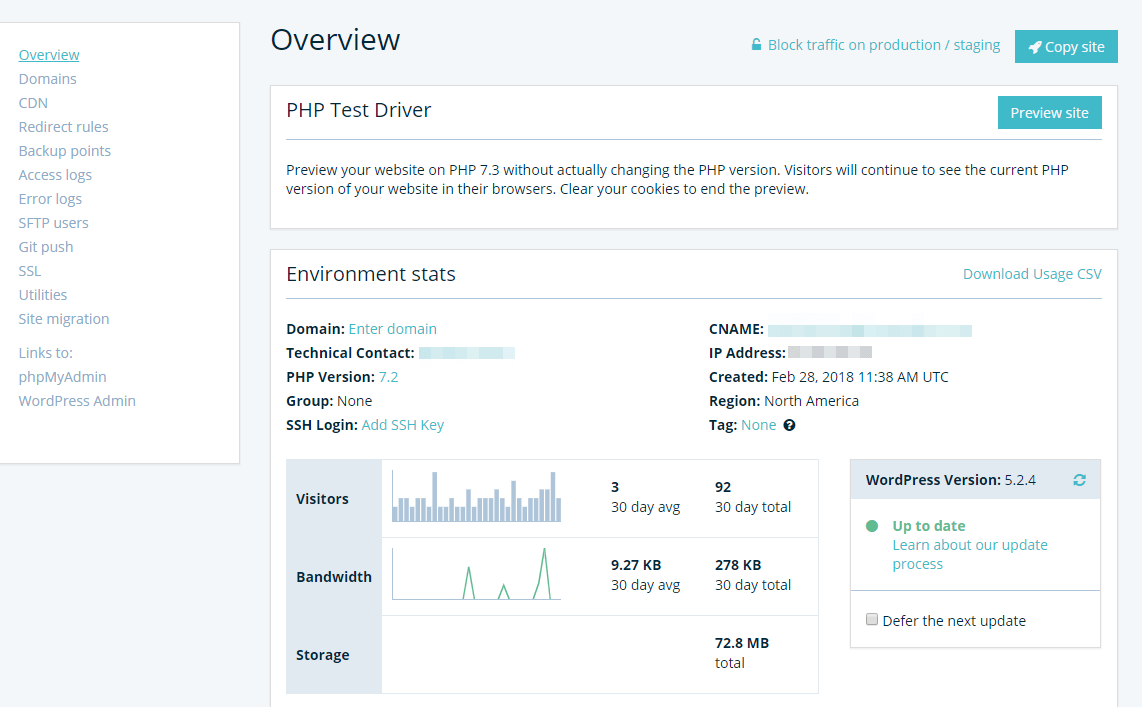1142x707 pixels.
Task: Click Enter domain link
Action: 393,329
